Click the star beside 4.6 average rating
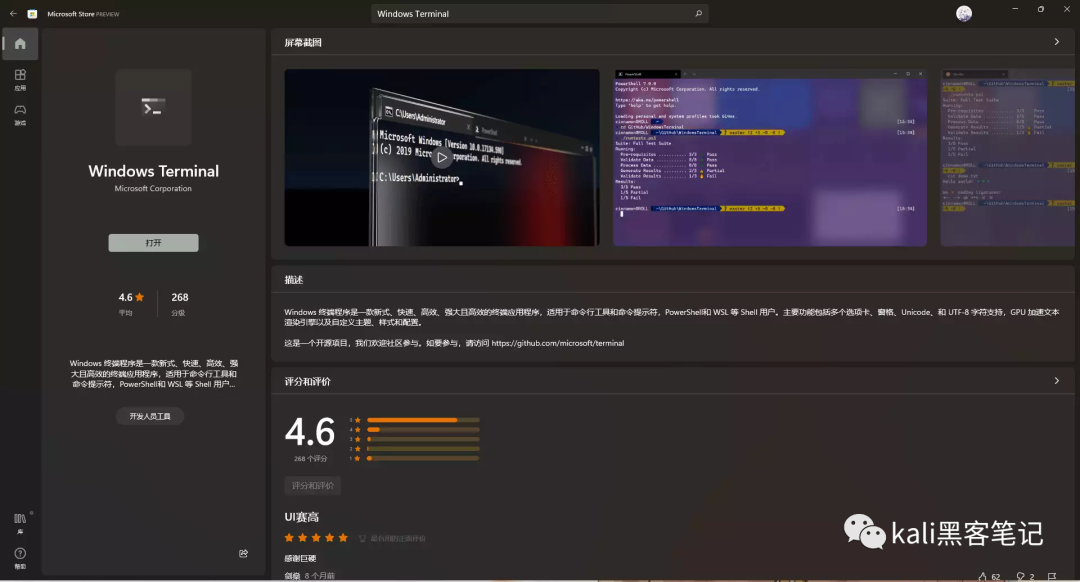The height and width of the screenshot is (582, 1080). tap(140, 297)
